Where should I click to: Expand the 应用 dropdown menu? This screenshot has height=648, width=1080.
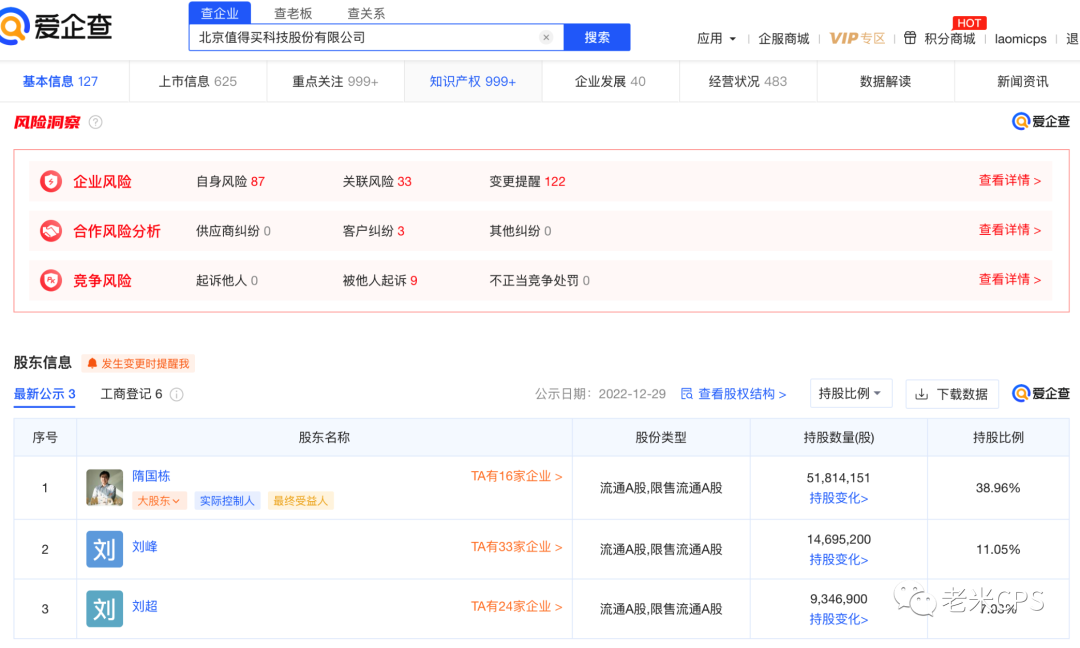[x=716, y=39]
